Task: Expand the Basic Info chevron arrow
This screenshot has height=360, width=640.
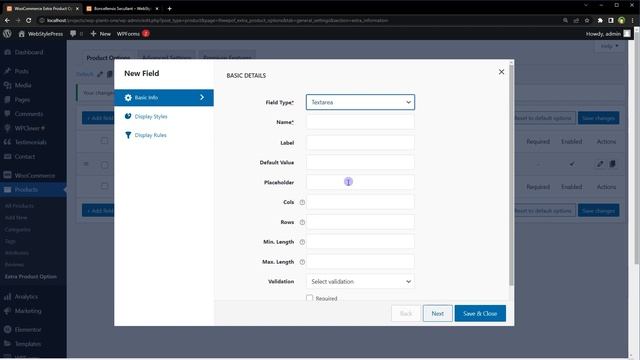Action: [x=202, y=98]
